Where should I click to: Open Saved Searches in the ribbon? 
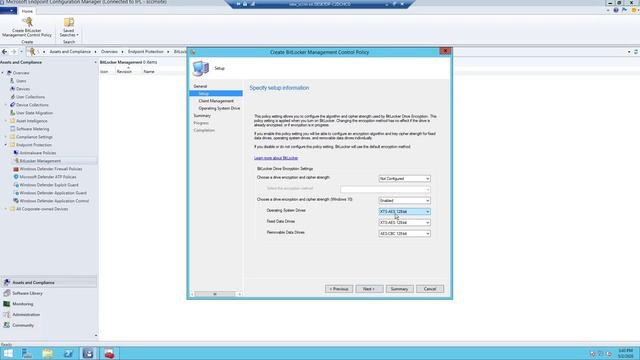click(69, 27)
